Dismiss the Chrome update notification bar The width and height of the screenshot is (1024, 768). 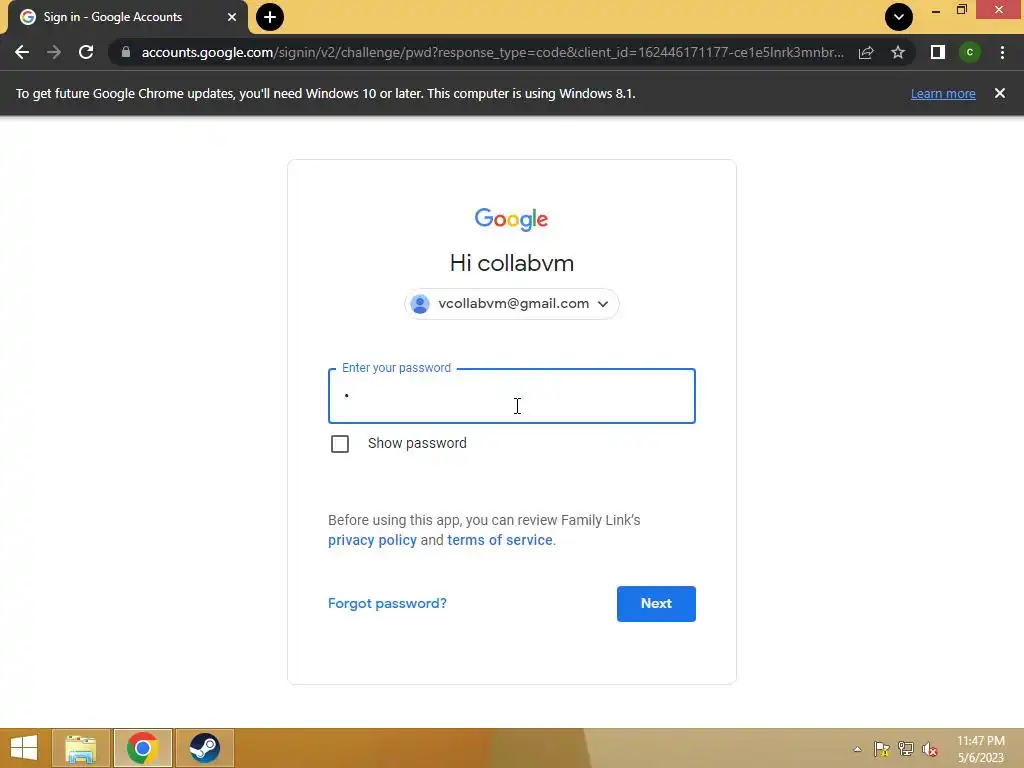click(x=999, y=93)
